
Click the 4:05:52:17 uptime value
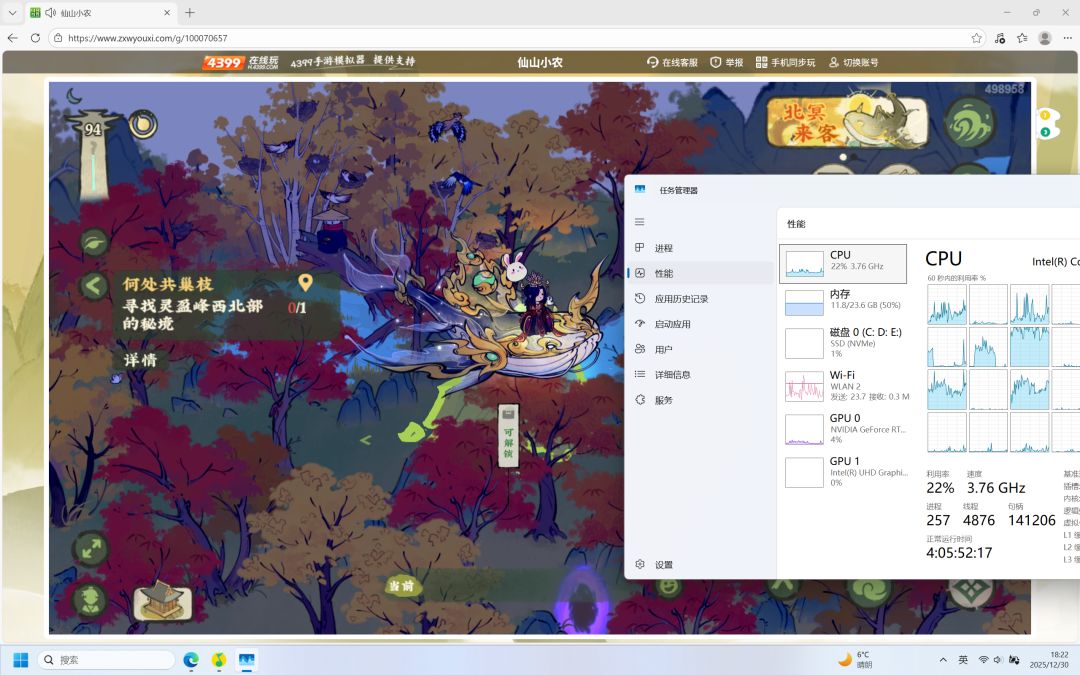pyautogui.click(x=959, y=552)
